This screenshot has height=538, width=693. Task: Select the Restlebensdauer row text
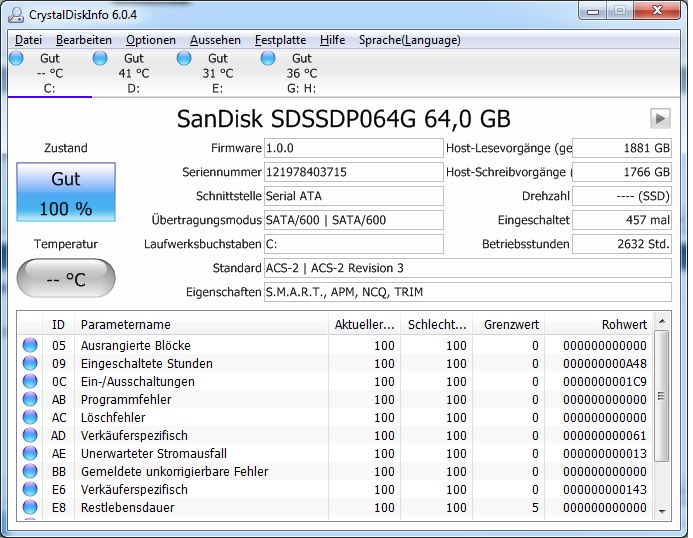127,507
